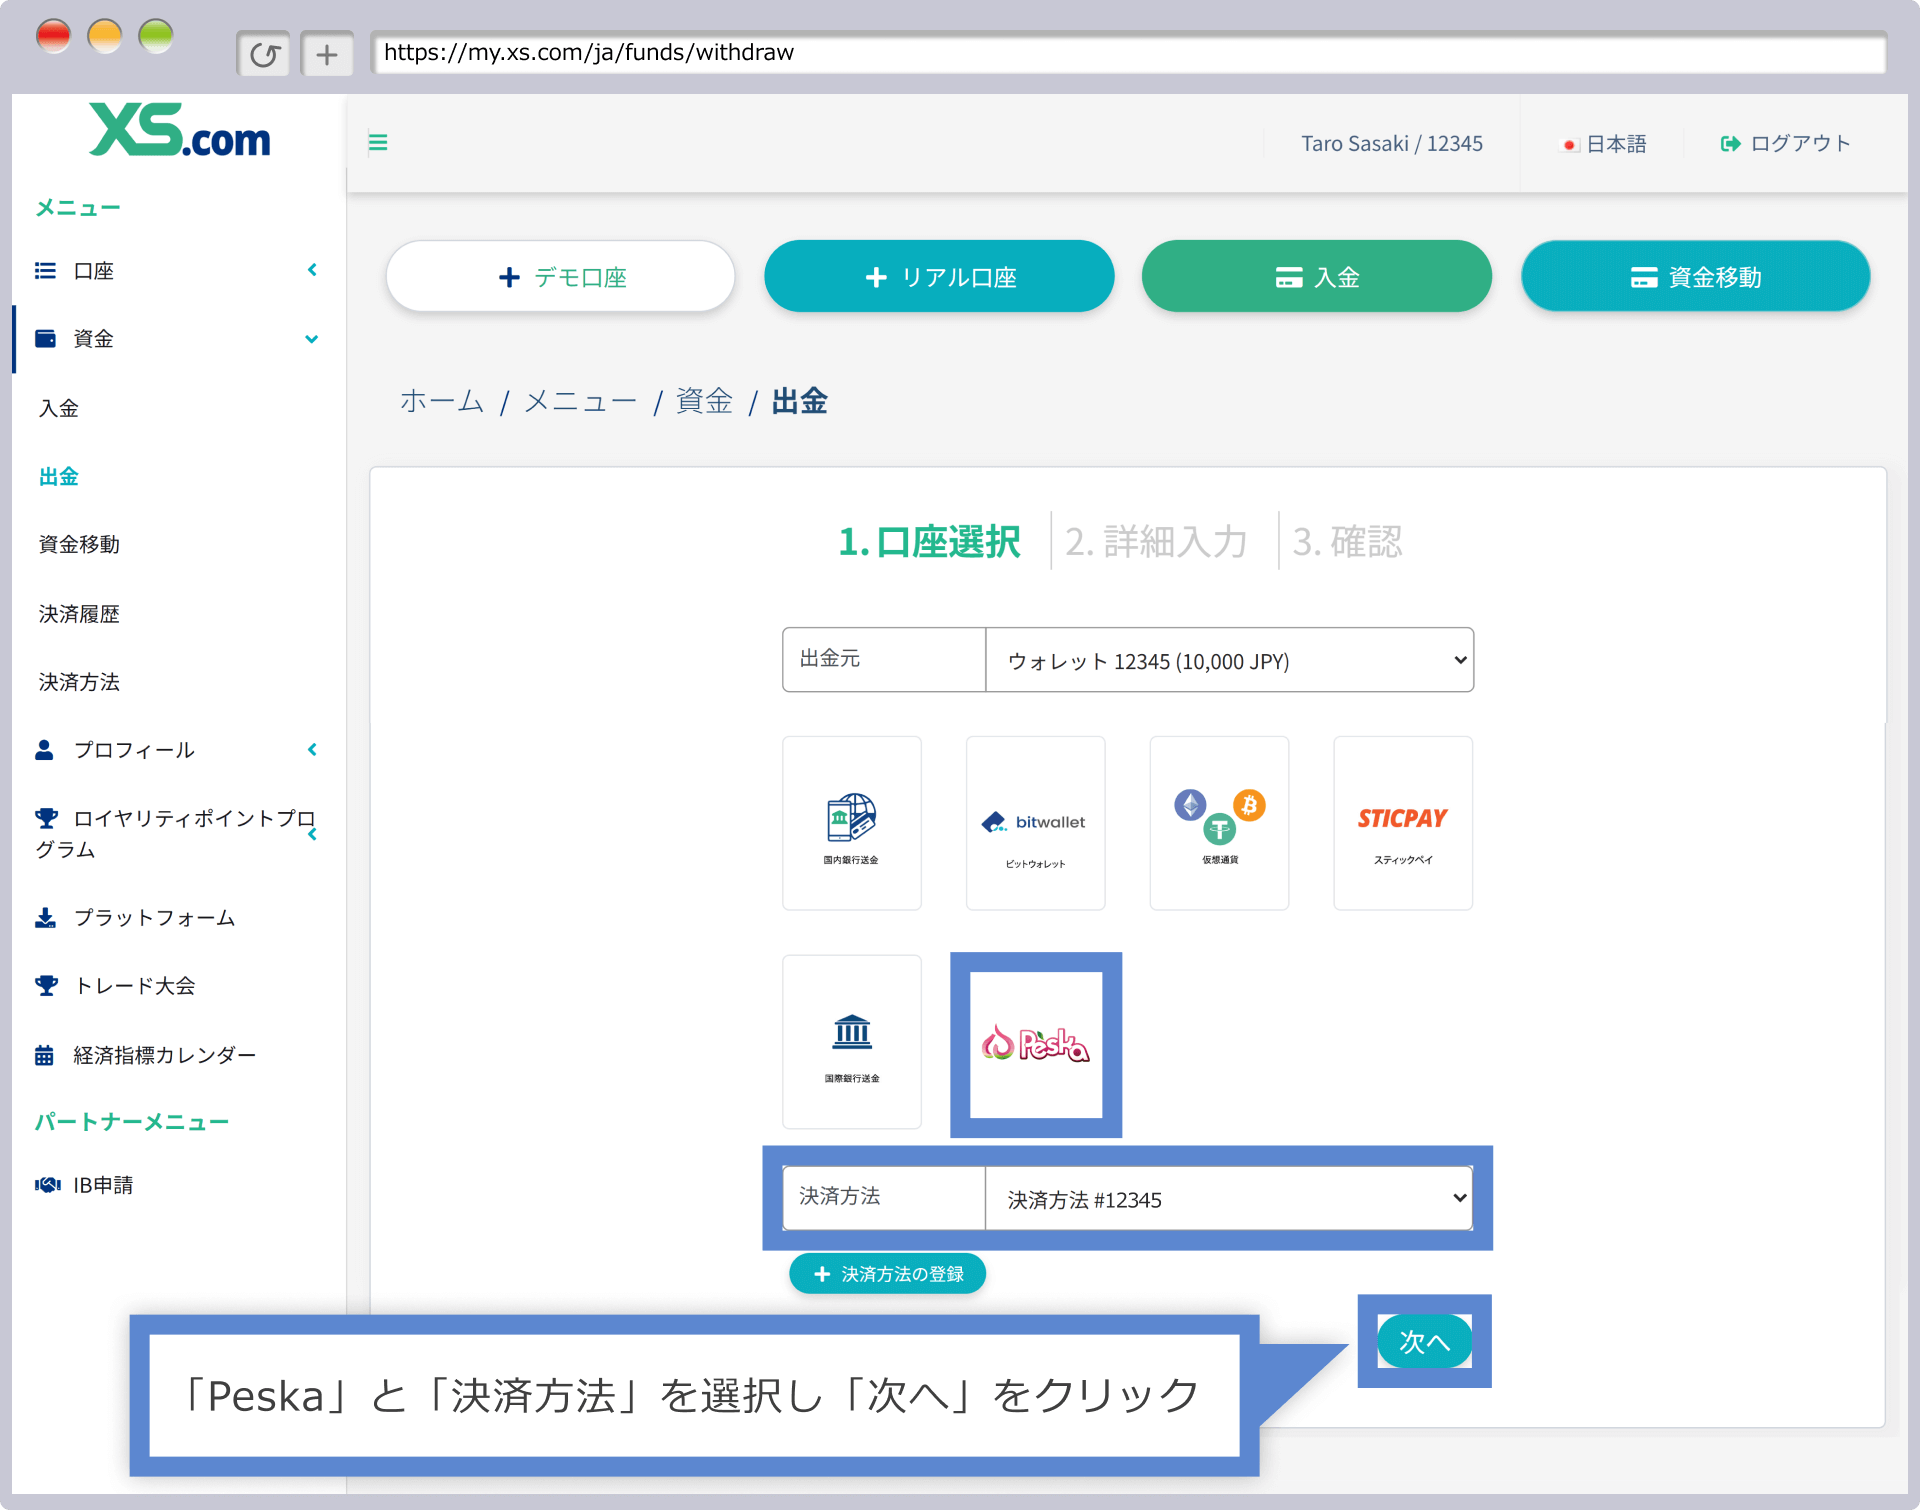Viewport: 1920px width, 1510px height.
Task: Click the ログアウト link
Action: pyautogui.click(x=1801, y=144)
